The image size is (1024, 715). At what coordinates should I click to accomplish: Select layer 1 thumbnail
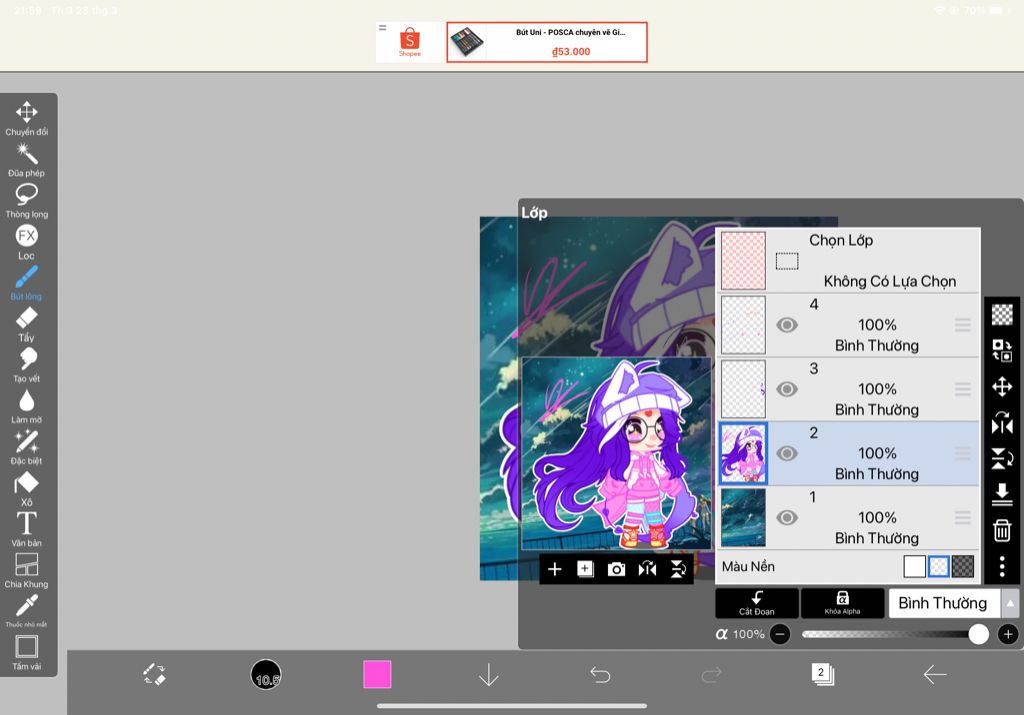point(743,518)
